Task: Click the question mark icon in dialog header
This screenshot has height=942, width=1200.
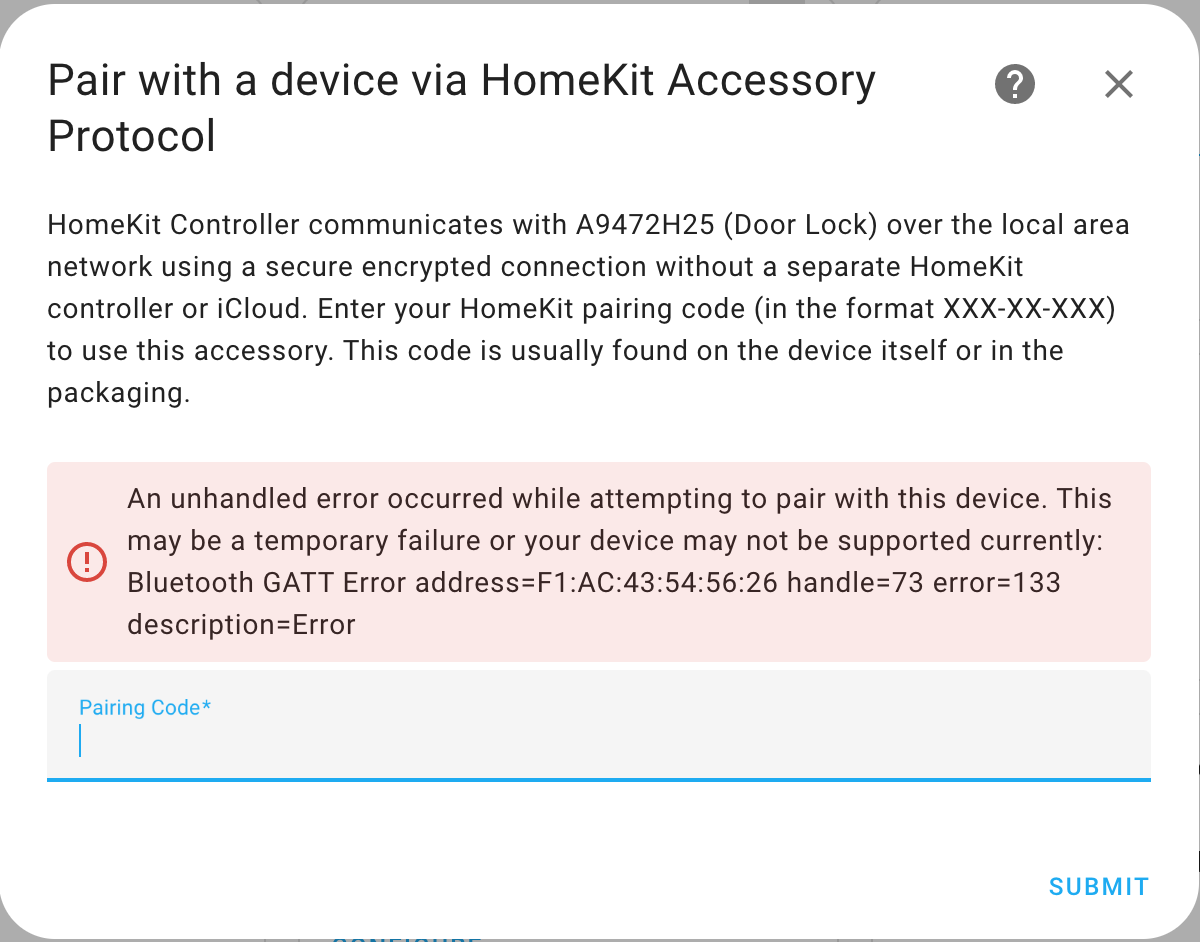Action: click(1014, 84)
